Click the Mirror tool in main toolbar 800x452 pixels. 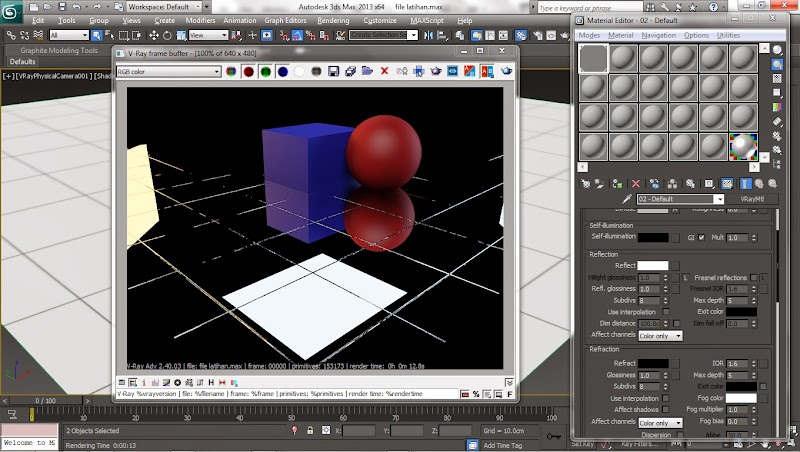[x=429, y=35]
